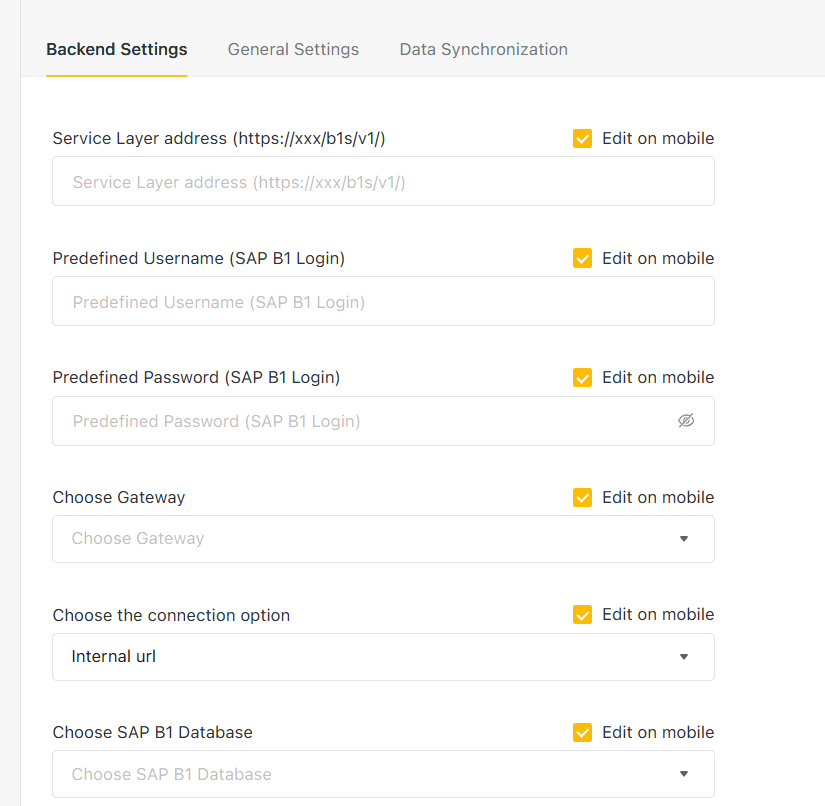Click the Service Layer address input field

pos(383,182)
